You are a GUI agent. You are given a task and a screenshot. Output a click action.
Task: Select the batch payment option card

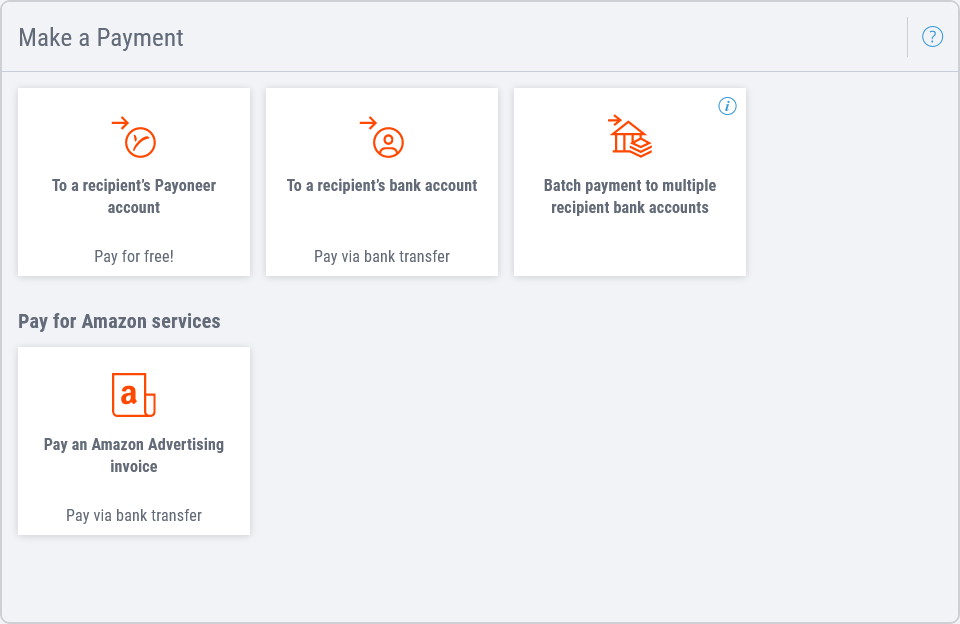pos(630,240)
